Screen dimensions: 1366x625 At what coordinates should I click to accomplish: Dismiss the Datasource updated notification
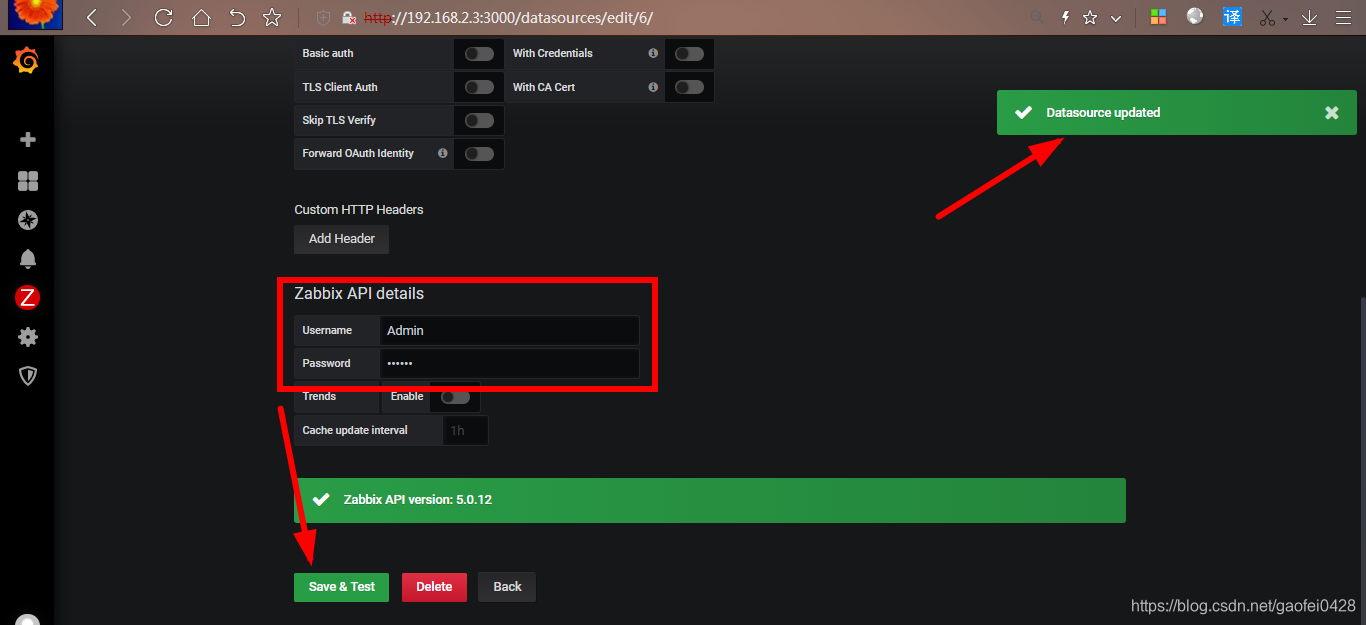pyautogui.click(x=1331, y=113)
